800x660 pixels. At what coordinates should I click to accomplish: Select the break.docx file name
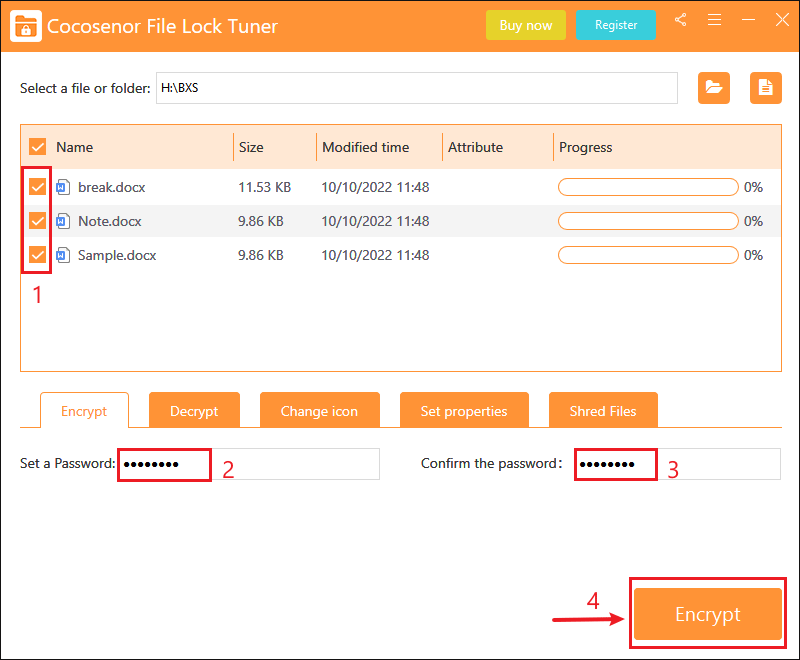112,187
